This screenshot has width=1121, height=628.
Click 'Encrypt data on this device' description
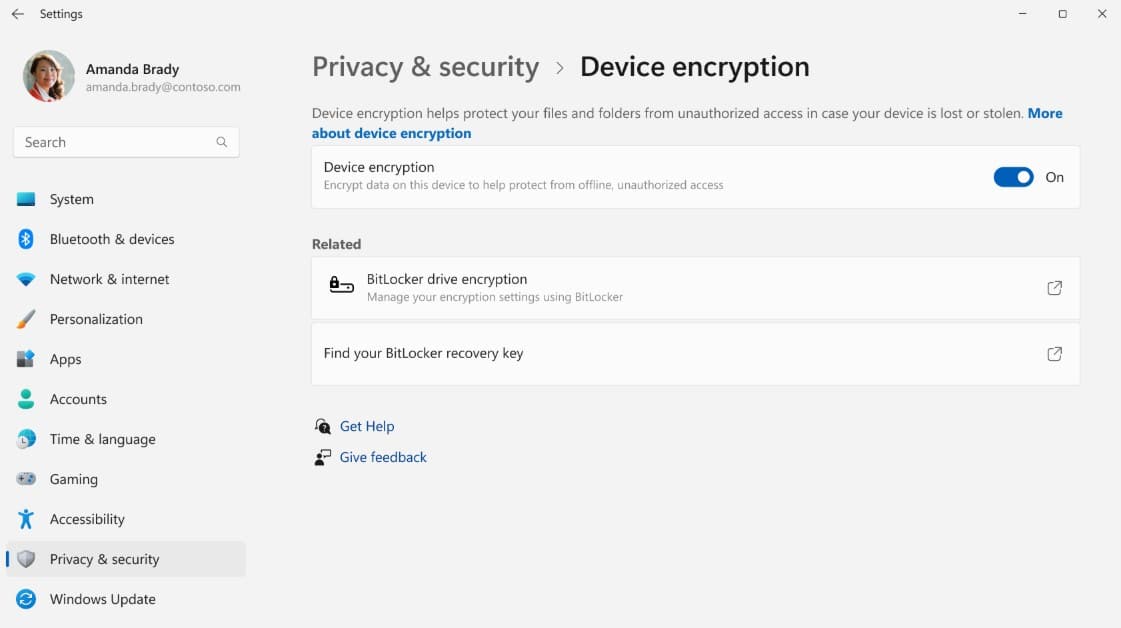pos(523,185)
